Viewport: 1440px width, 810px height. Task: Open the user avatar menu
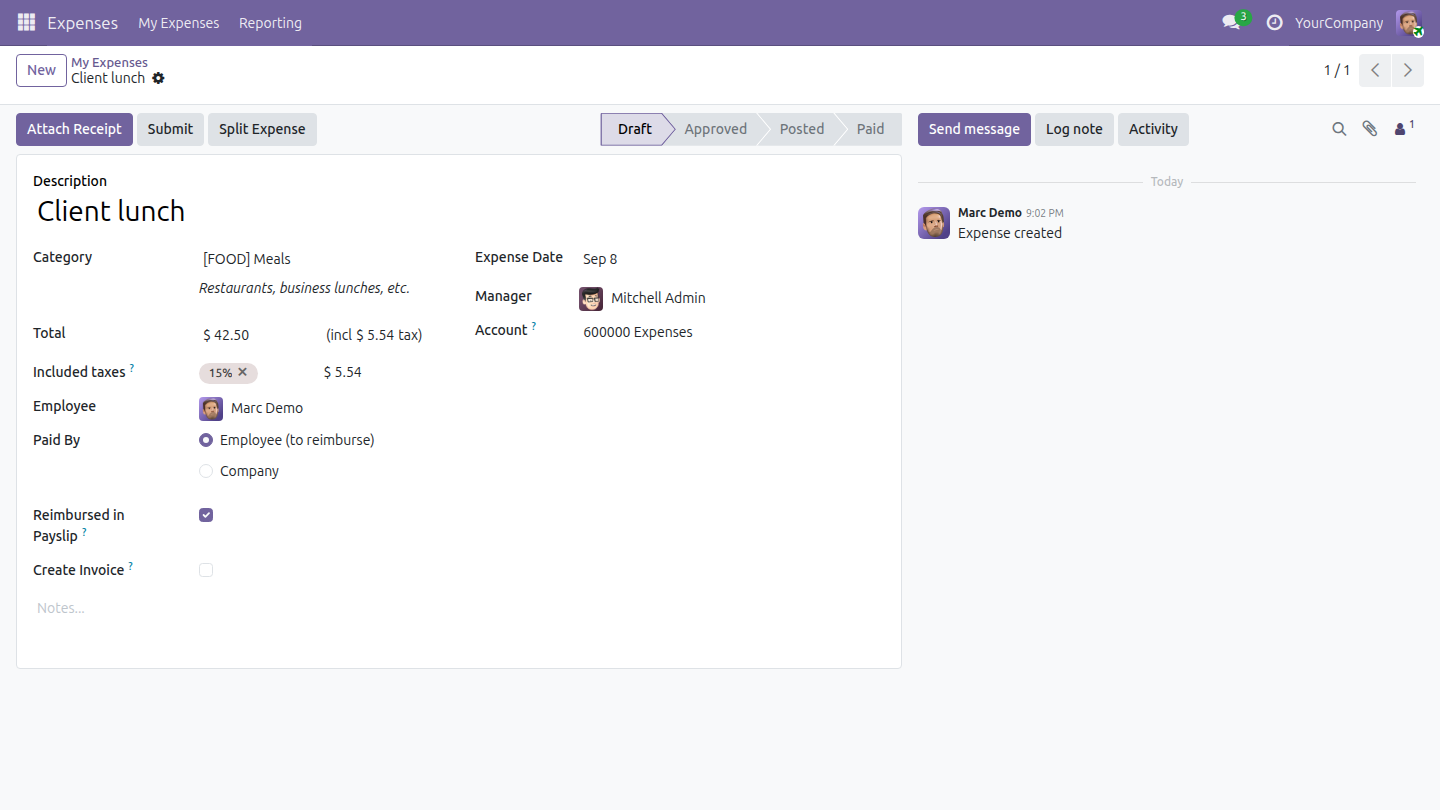[1409, 23]
